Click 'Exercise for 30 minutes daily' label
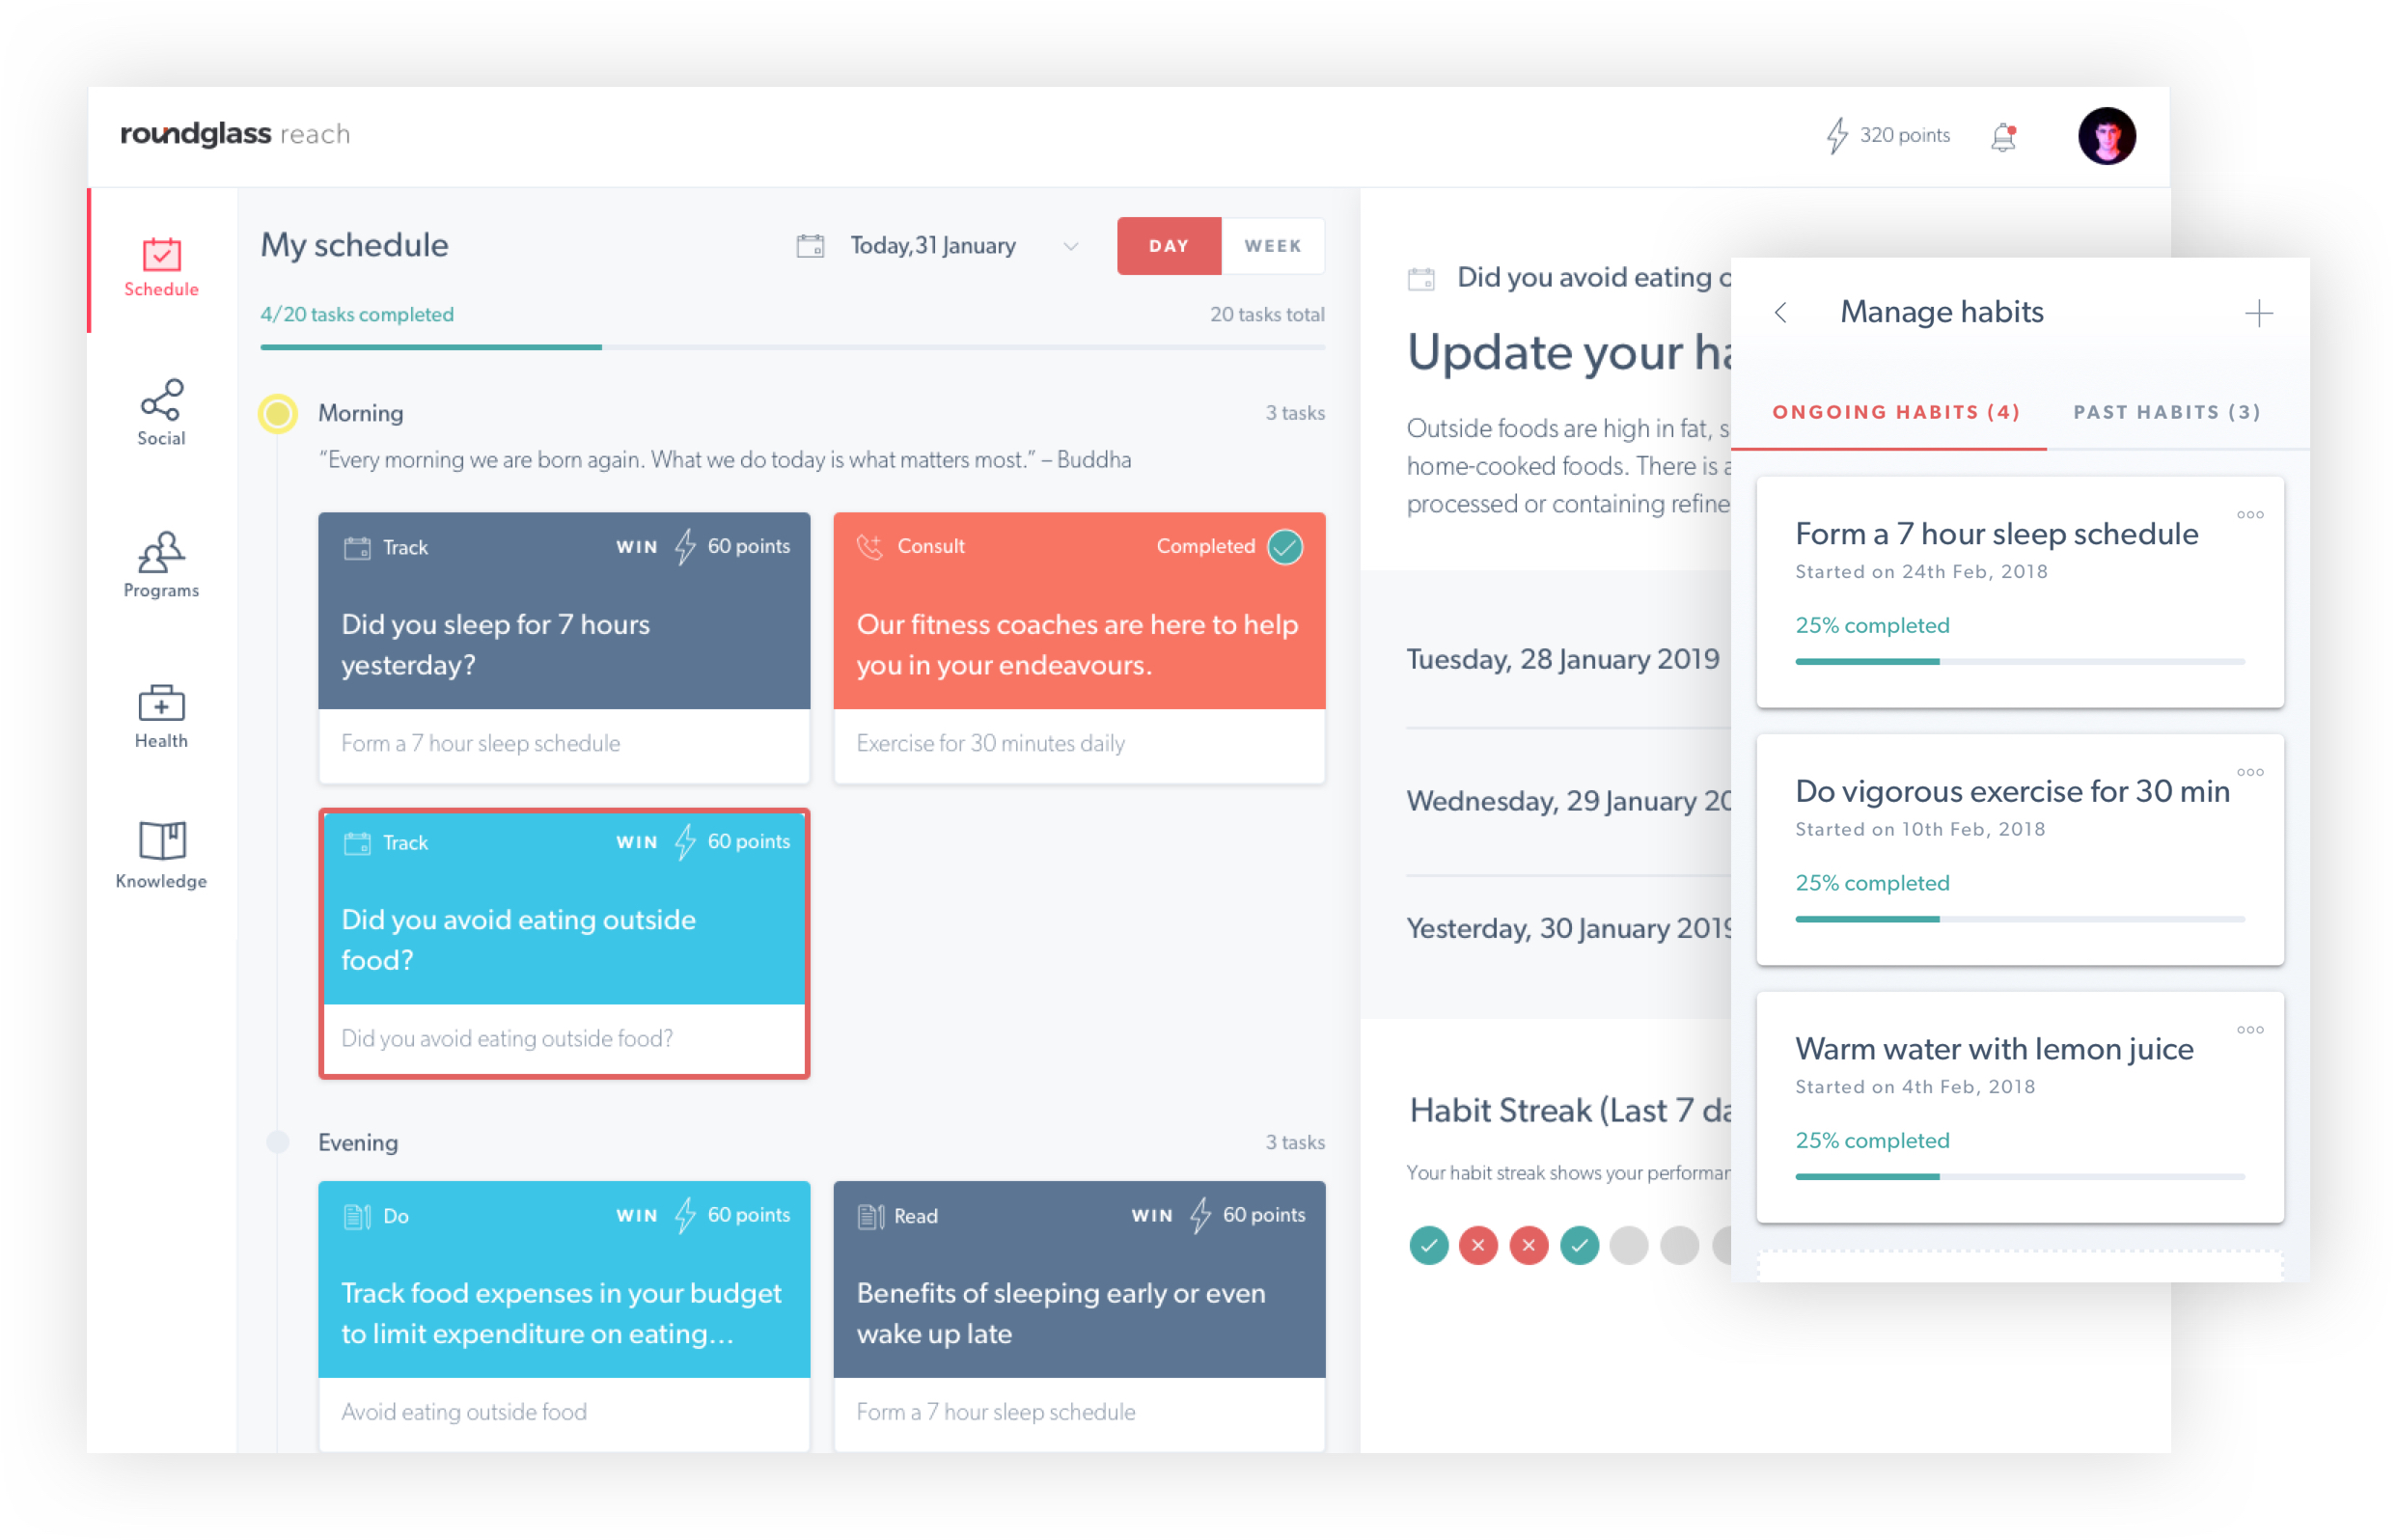Image resolution: width=2397 pixels, height=1540 pixels. click(x=990, y=743)
